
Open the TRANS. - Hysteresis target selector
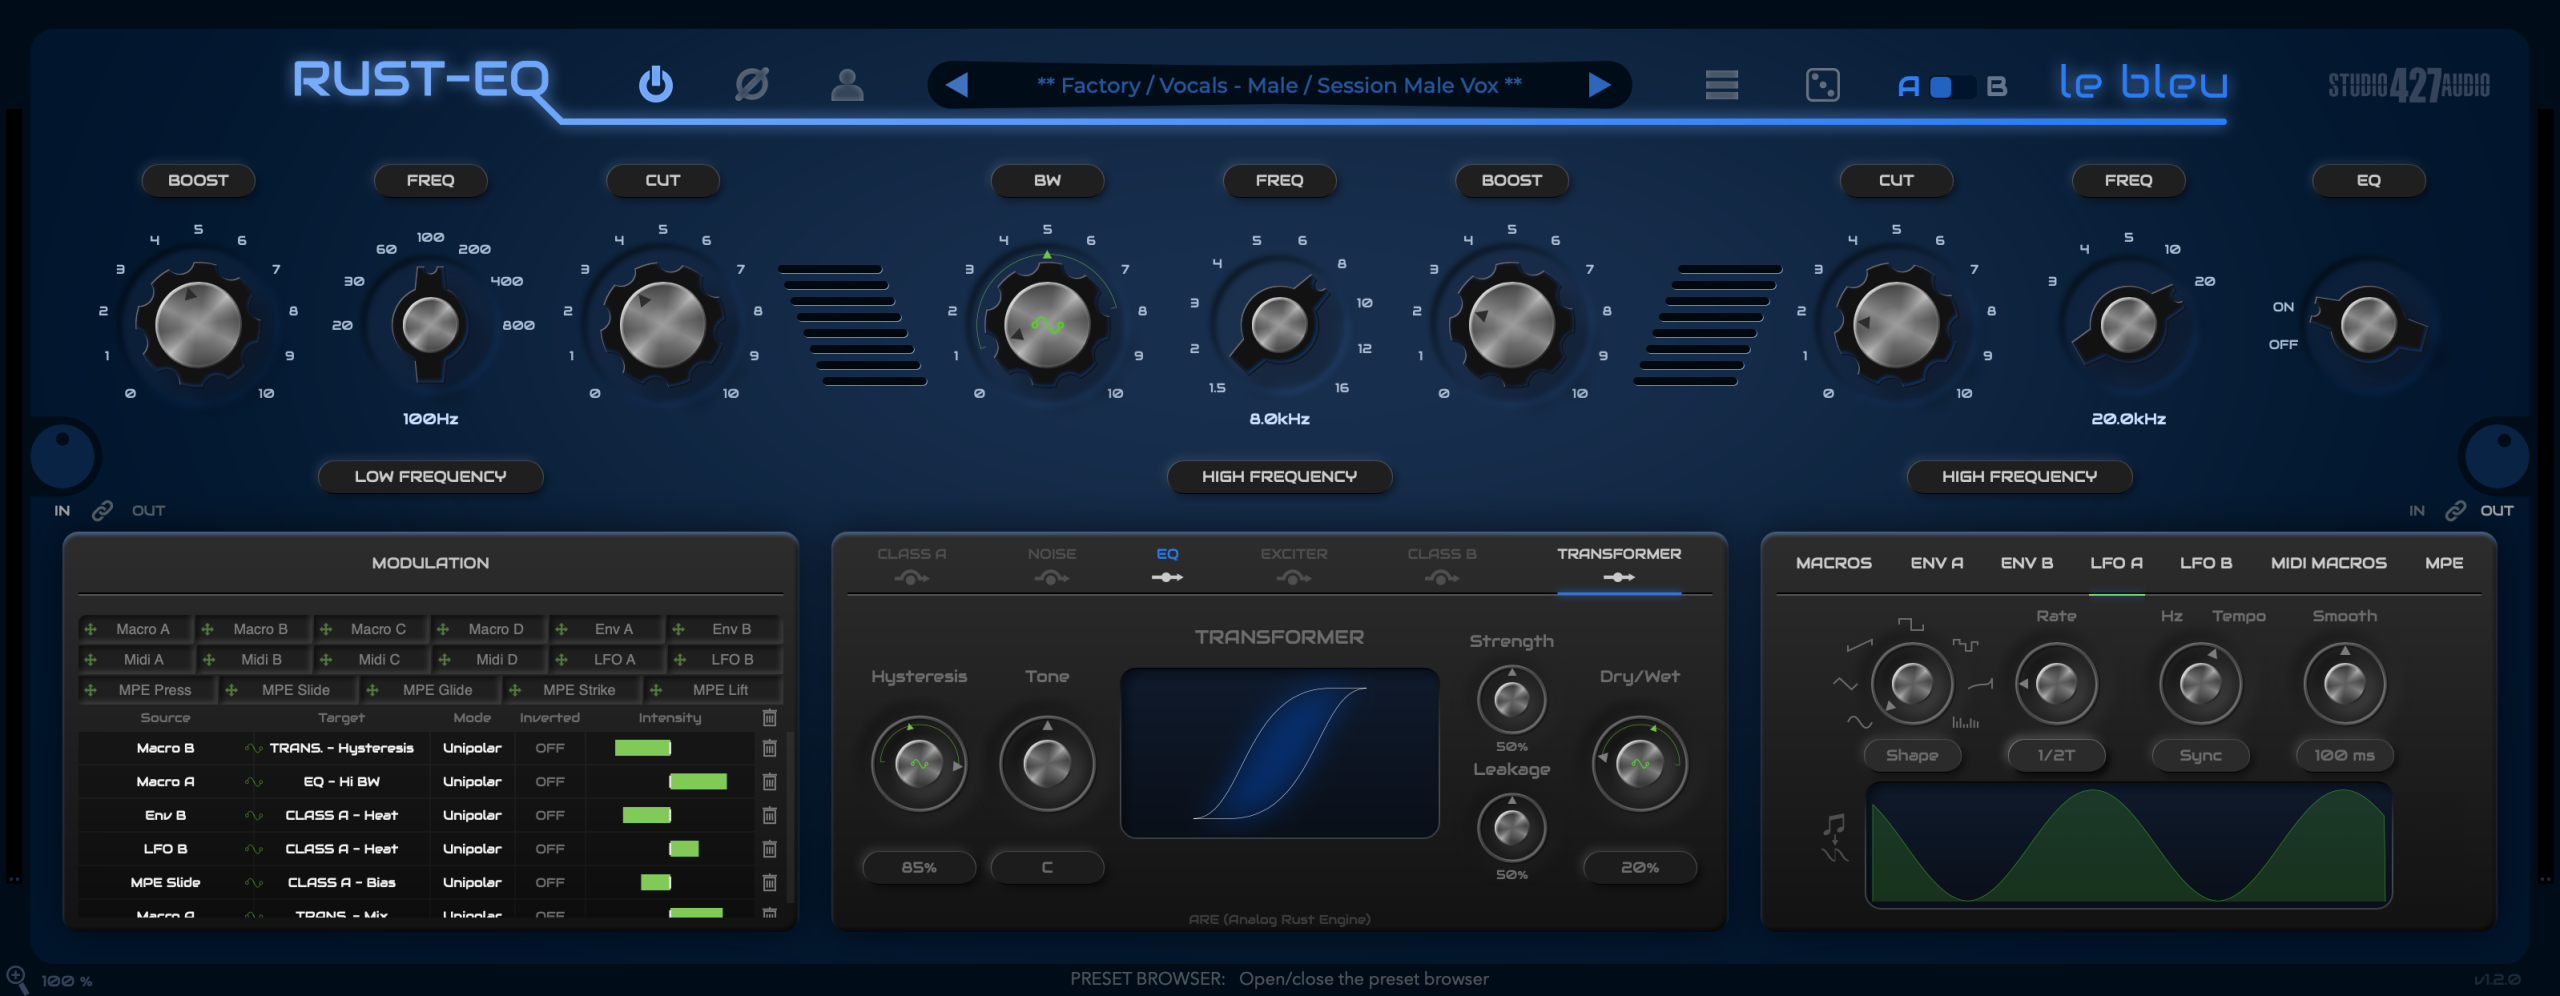tap(341, 748)
